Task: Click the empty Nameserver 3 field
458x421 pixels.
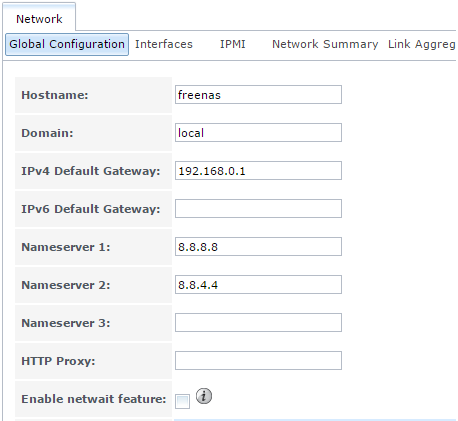Action: pyautogui.click(x=258, y=323)
